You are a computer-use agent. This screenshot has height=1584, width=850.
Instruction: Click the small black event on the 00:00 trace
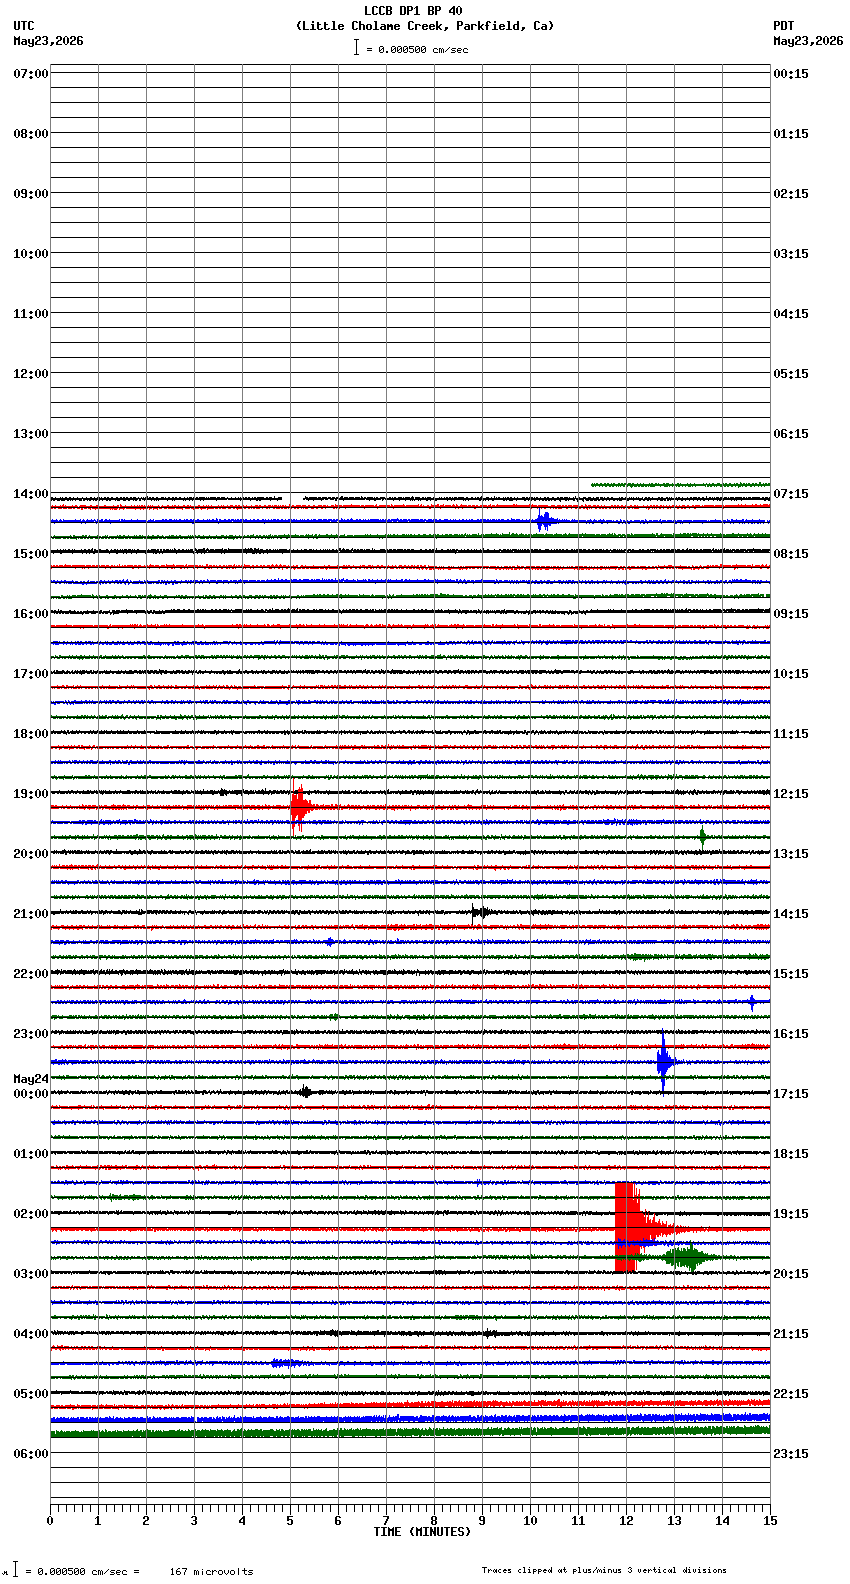point(305,1092)
